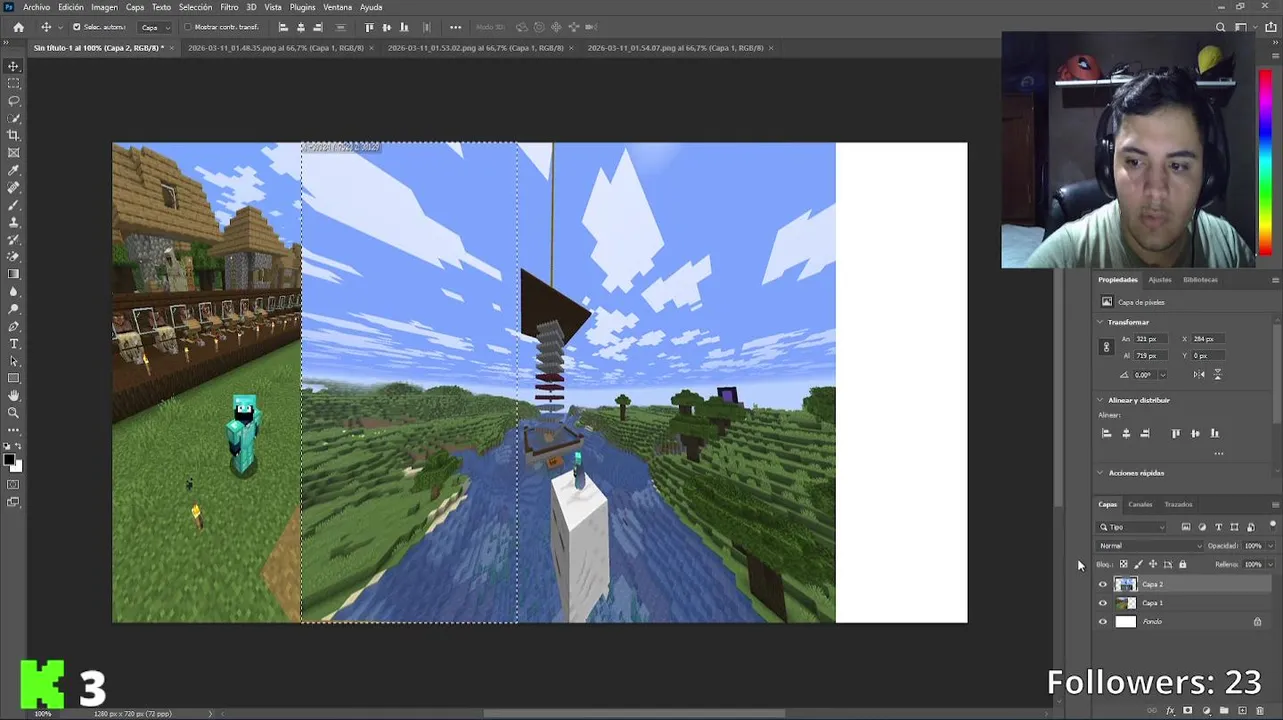Open rotation angle dropdown arrow
Viewport: 1283px width, 720px height.
pyautogui.click(x=1161, y=375)
